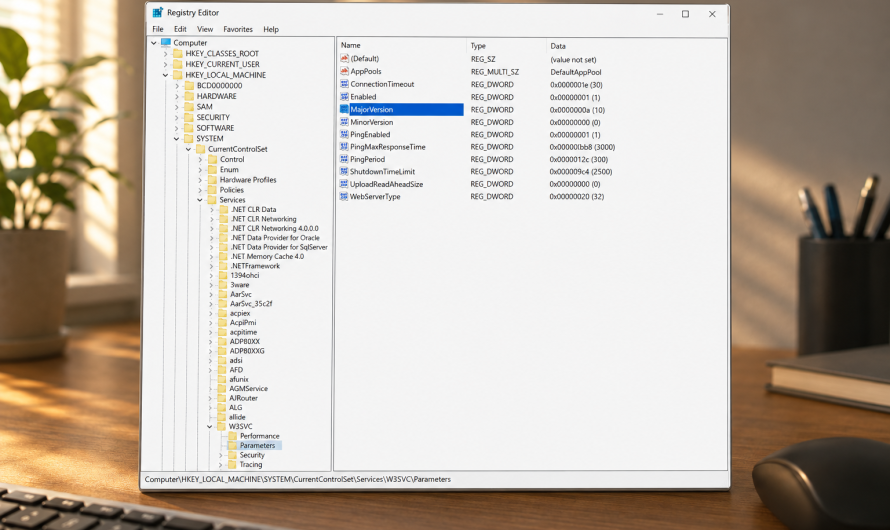Click the SECURITY key folder icon
Screen dimensions: 890x530
[x=189, y=117]
